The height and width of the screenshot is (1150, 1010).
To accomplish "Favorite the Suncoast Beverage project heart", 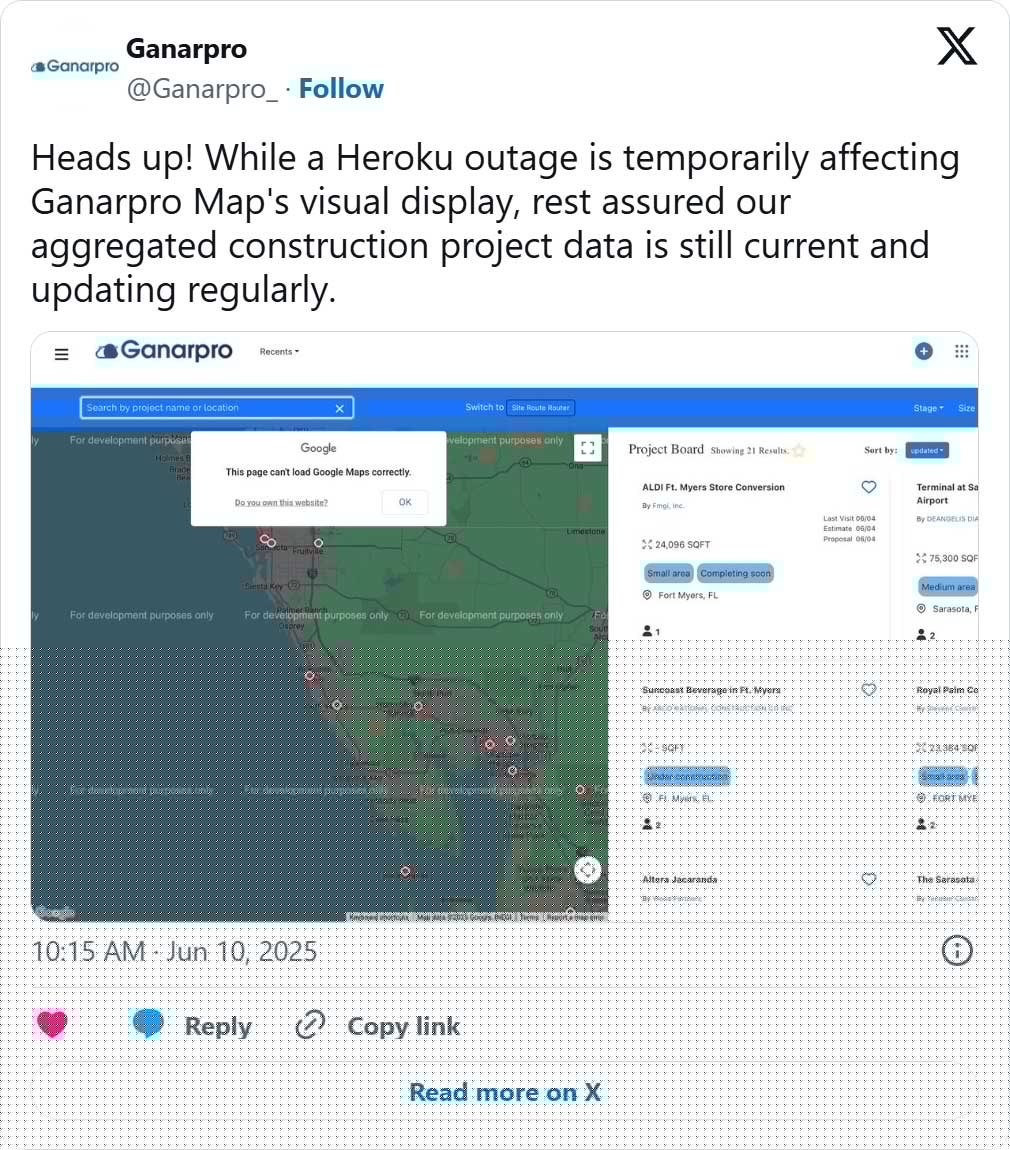I will (868, 689).
